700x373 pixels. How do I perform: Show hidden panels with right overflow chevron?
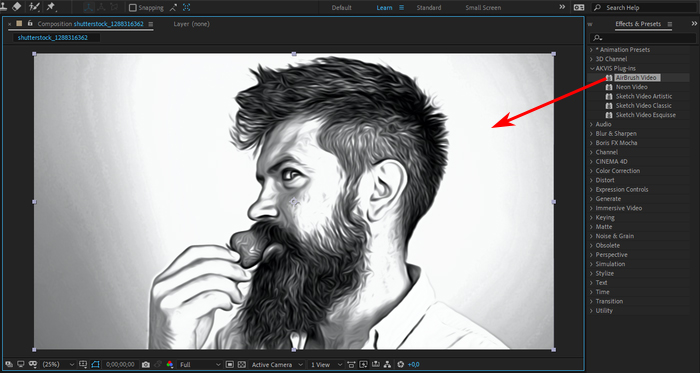click(694, 24)
